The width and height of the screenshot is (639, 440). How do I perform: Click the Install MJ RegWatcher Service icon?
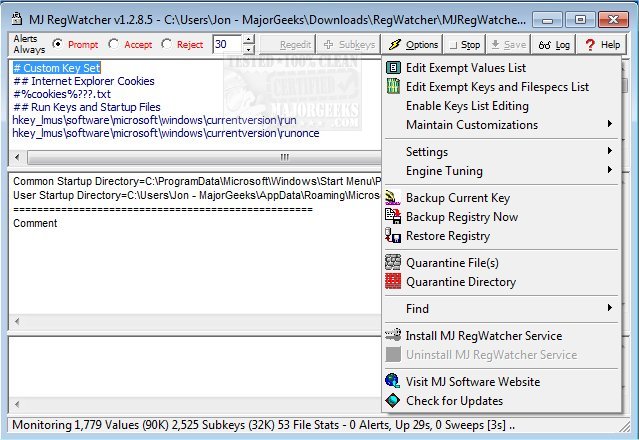pos(393,335)
